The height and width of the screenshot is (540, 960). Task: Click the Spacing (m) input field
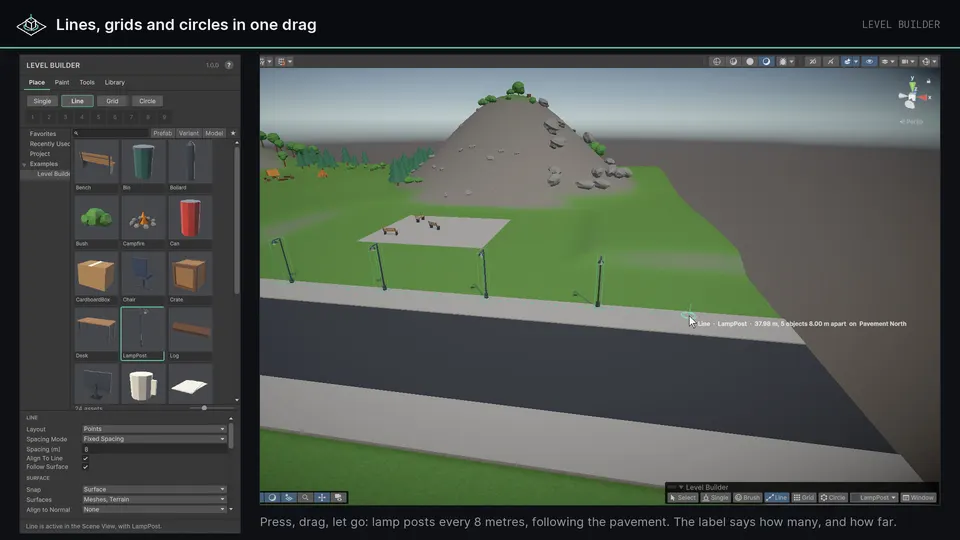pyautogui.click(x=154, y=449)
